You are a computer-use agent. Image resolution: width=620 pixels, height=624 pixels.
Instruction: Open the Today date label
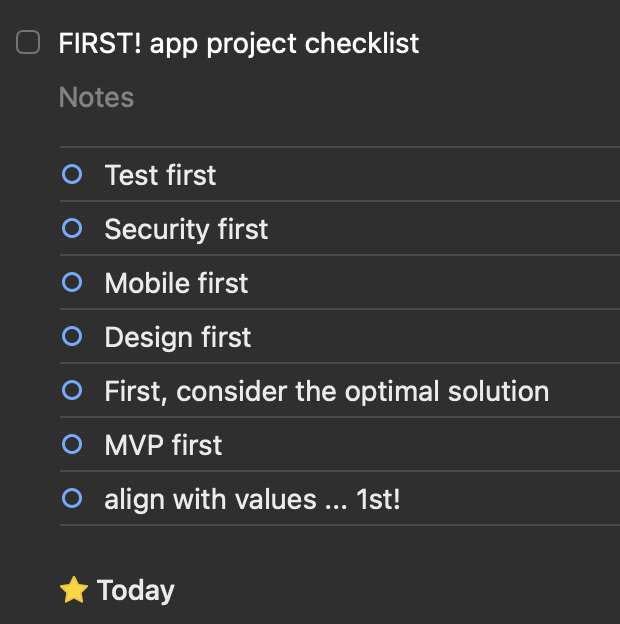pos(136,591)
